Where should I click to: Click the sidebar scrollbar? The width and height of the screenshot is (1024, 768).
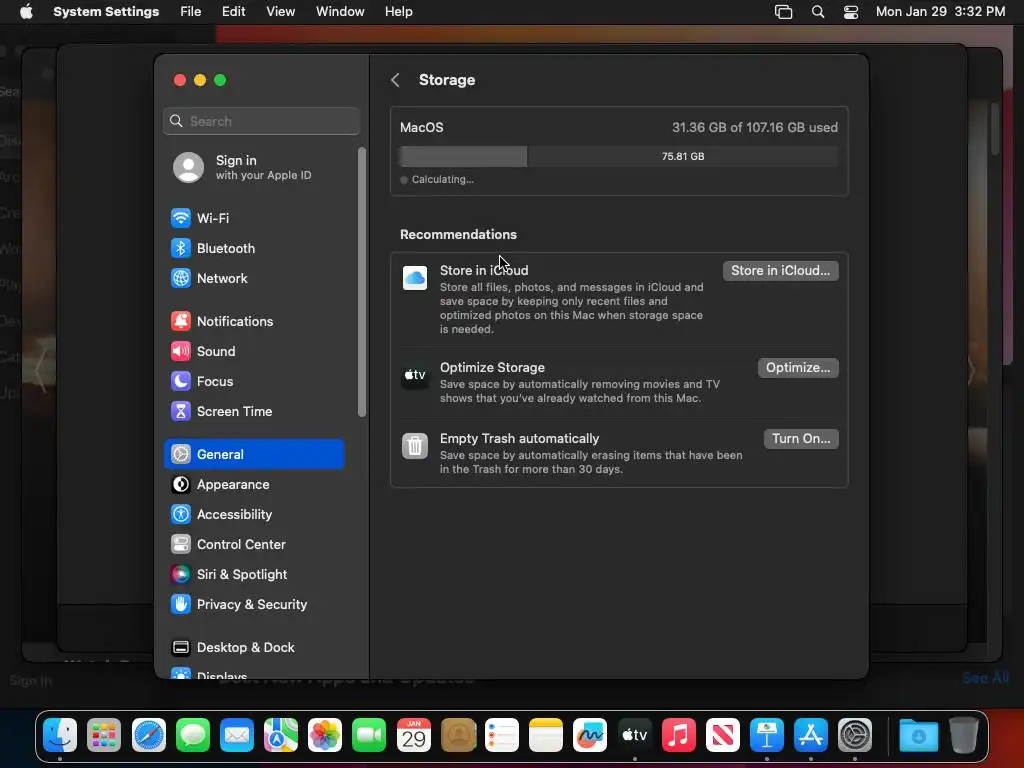(x=362, y=282)
